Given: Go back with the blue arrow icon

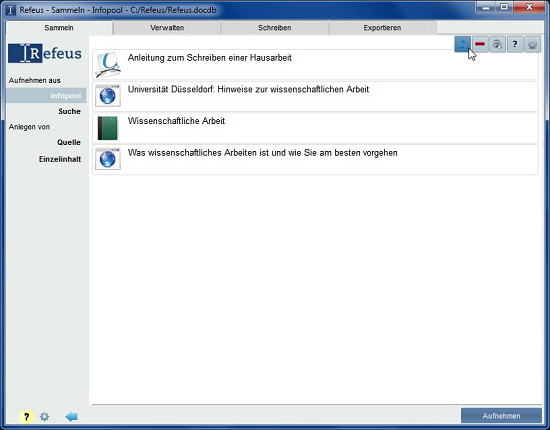Looking at the screenshot, I should pyautogui.click(x=71, y=417).
